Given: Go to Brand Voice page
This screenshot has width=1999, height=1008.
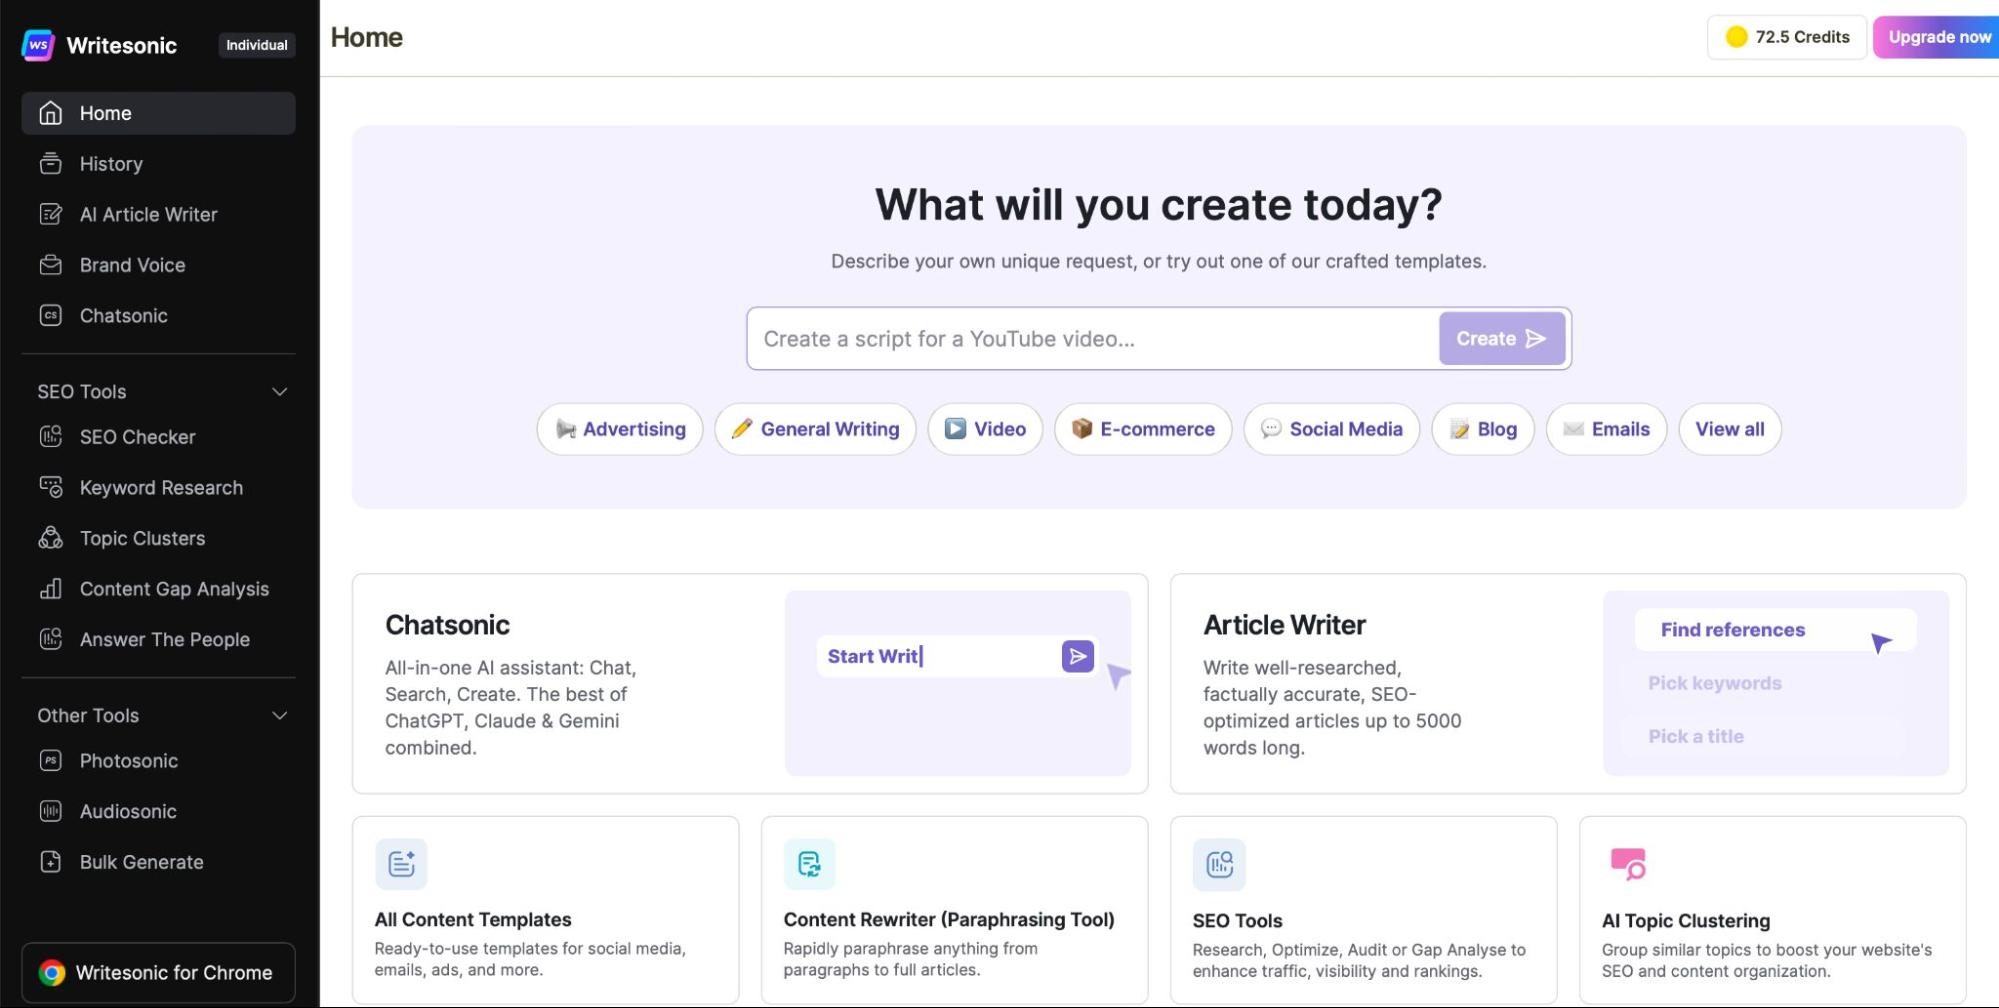Looking at the screenshot, I should point(158,265).
